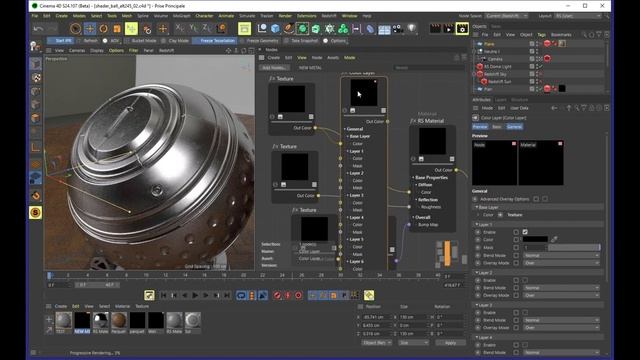The width and height of the screenshot is (640, 360).
Task: Open the Layout dropdown
Action: pos(578,16)
